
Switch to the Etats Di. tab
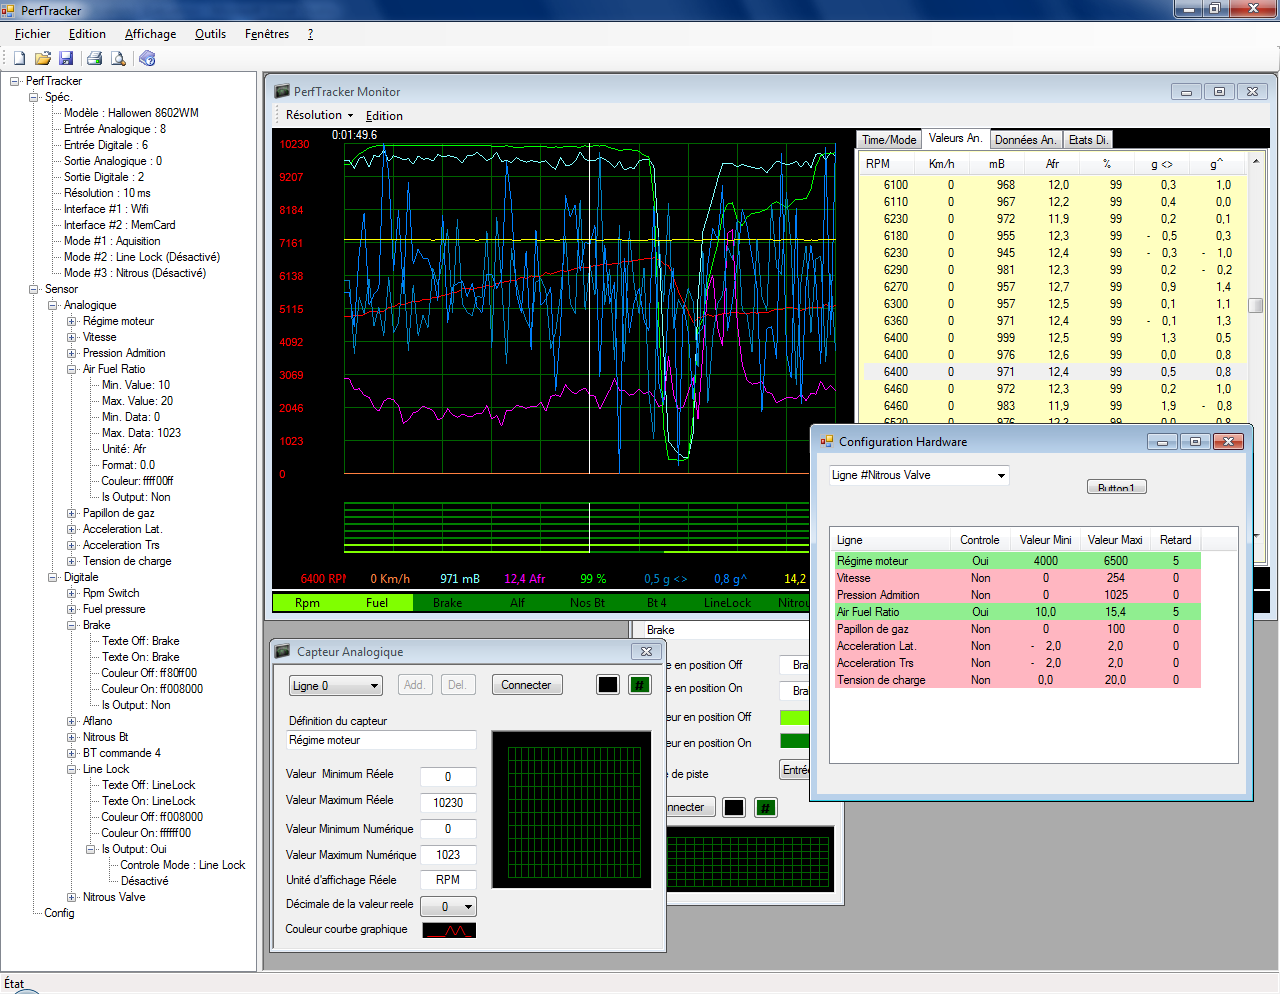tap(1087, 140)
